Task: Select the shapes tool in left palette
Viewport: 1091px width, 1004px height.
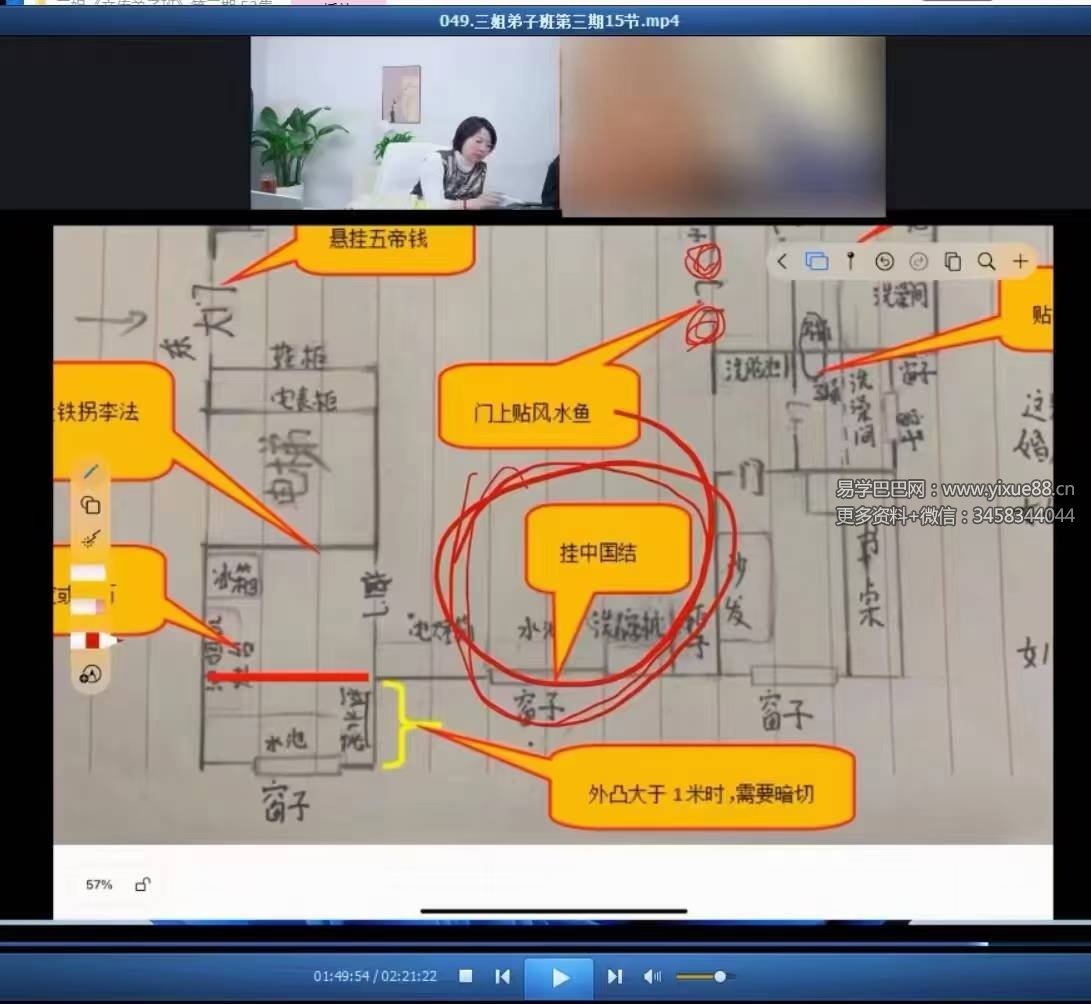Action: click(91, 505)
